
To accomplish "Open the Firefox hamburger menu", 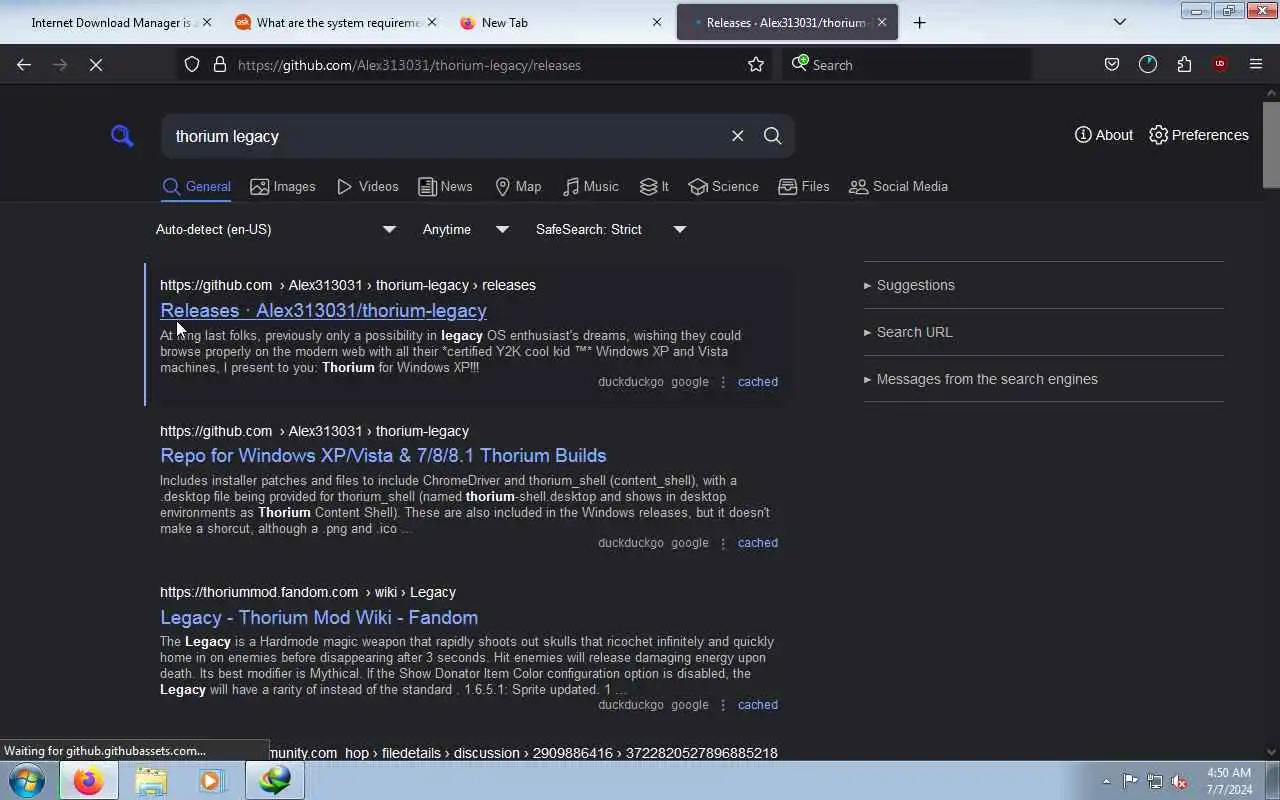I will pyautogui.click(x=1256, y=65).
